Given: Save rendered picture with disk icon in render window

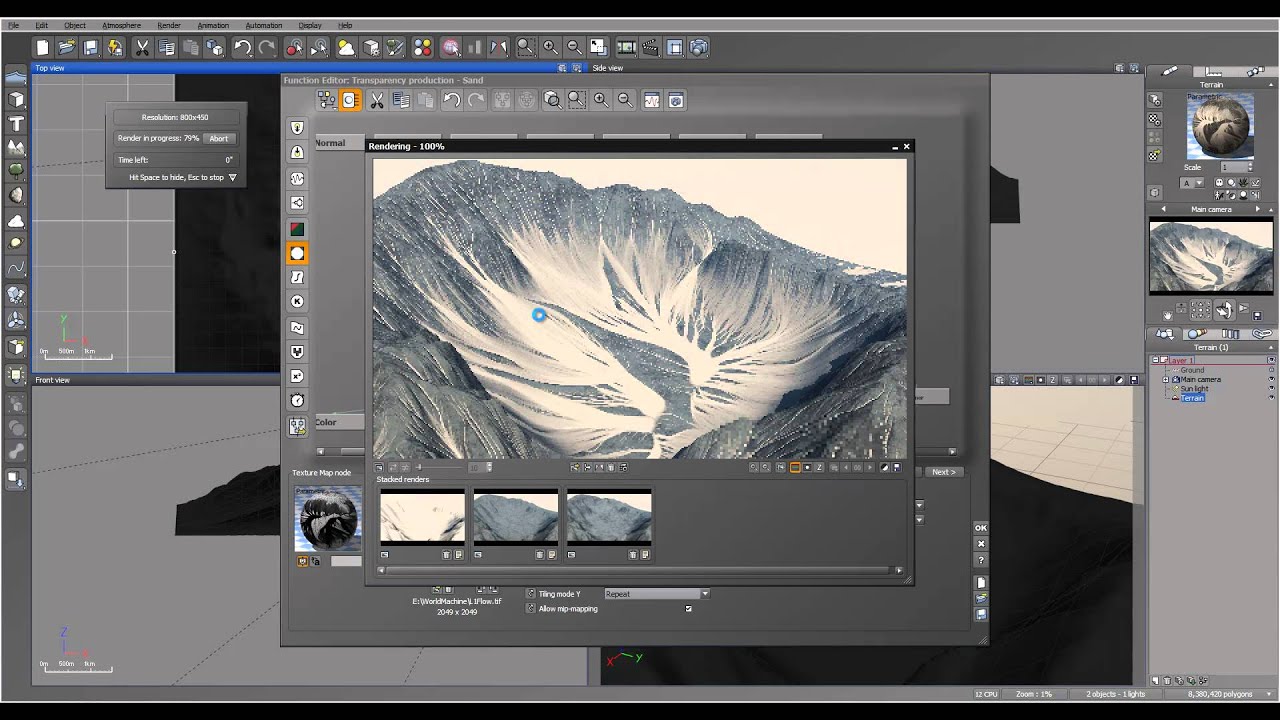Looking at the screenshot, I should coord(896,467).
